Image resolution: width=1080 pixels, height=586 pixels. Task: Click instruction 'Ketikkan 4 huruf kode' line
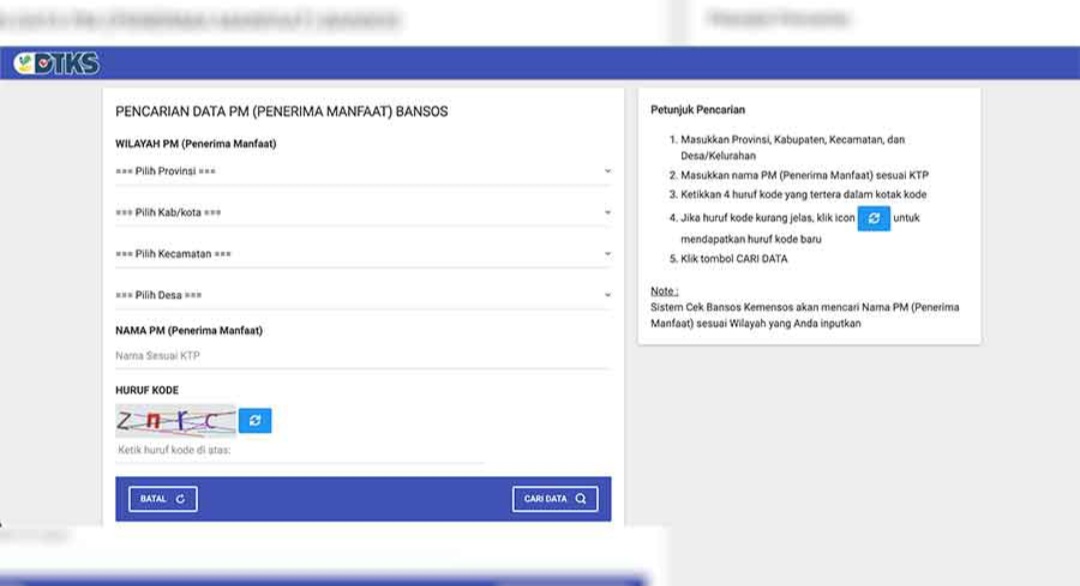803,195
